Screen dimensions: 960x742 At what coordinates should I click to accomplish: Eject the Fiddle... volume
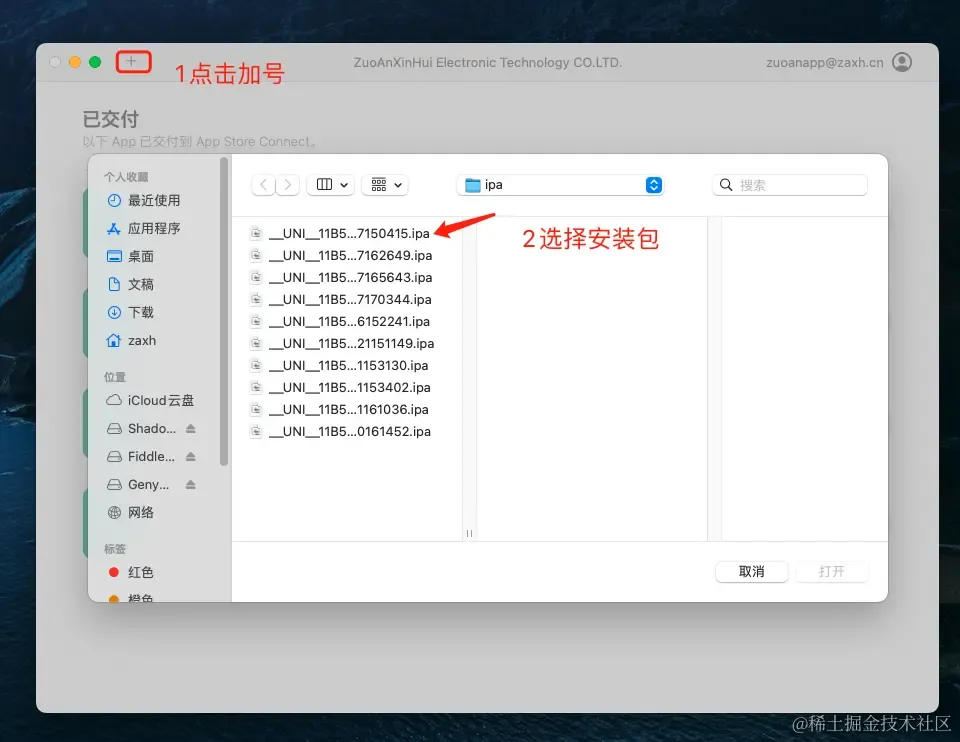(x=190, y=457)
